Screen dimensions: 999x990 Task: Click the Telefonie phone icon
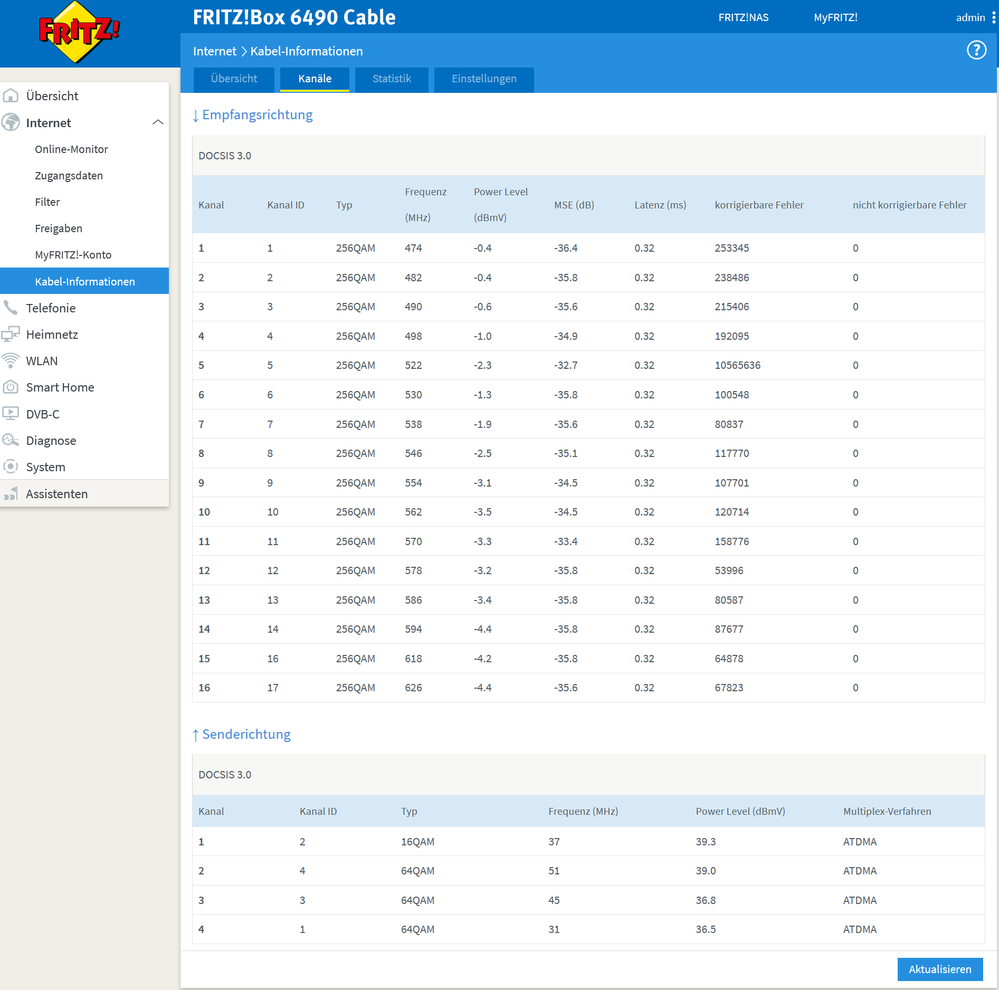pos(11,308)
